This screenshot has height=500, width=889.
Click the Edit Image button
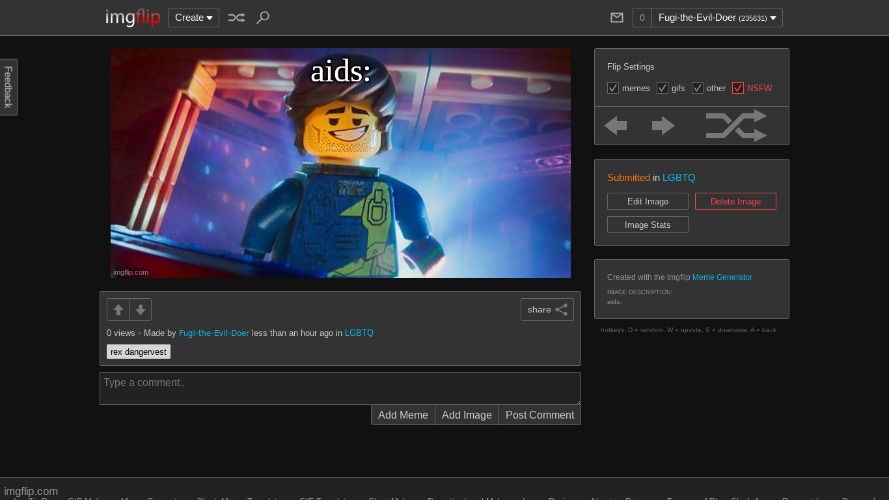647,201
